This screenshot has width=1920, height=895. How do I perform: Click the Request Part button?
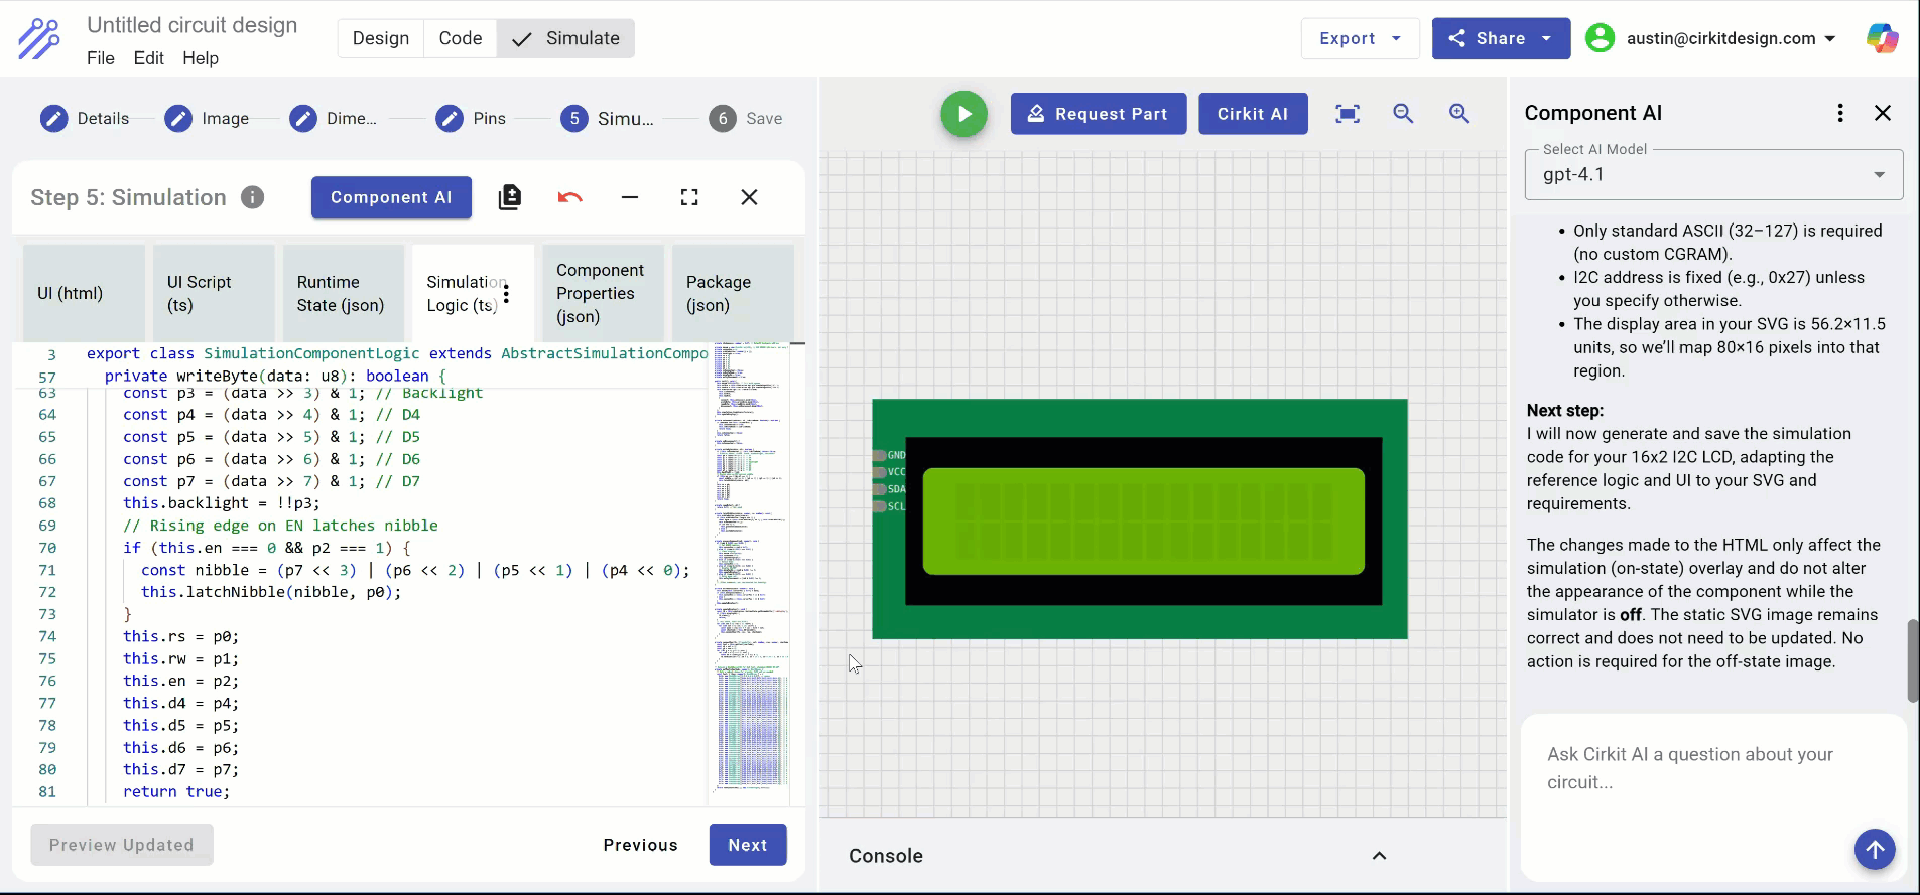click(1098, 114)
